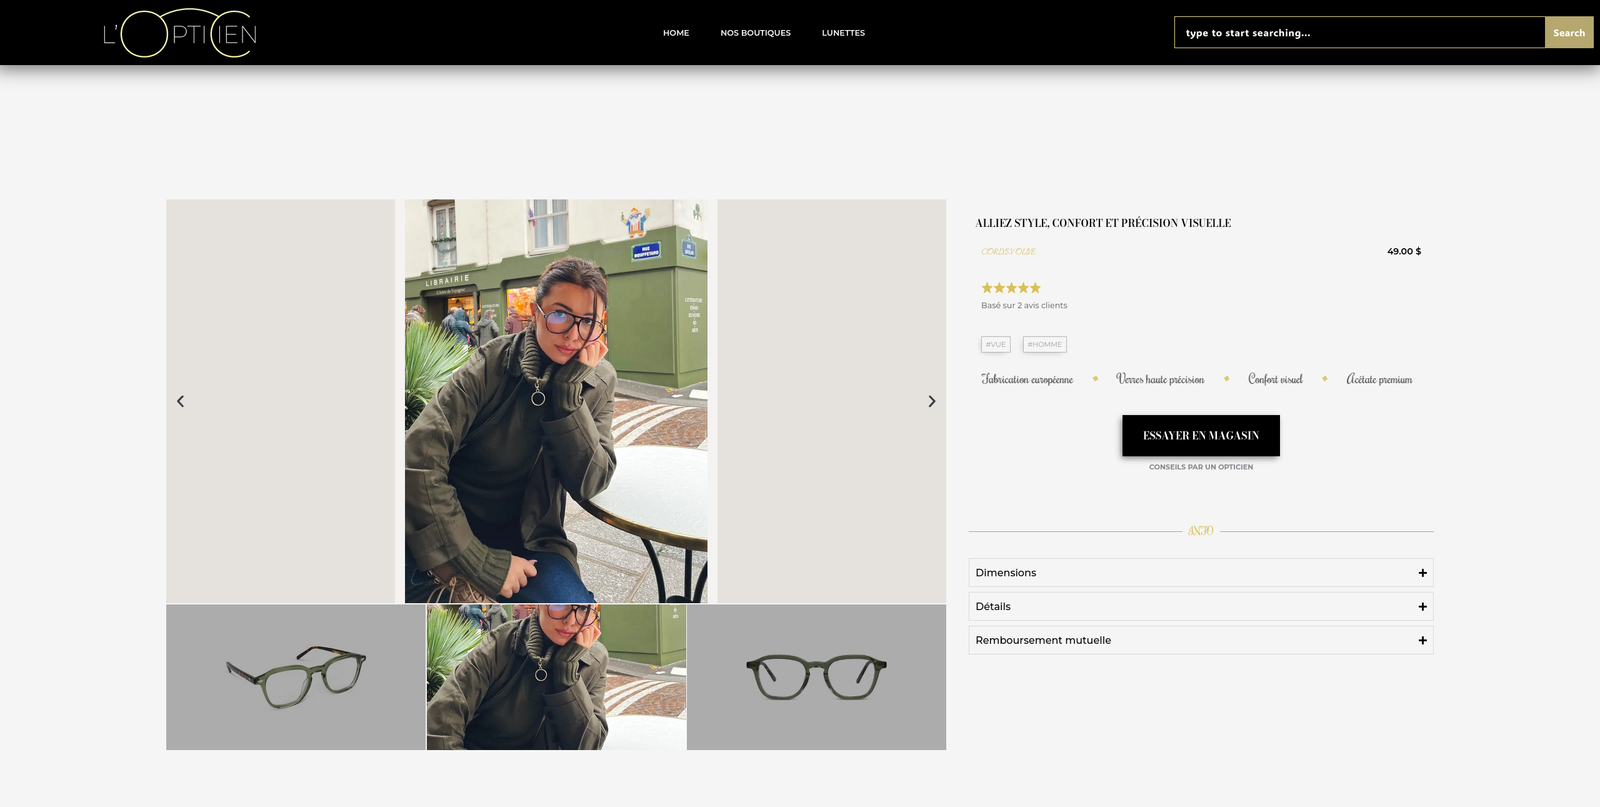Click 'CONSEILS PAR UN OPTICIEN' caption
The height and width of the screenshot is (807, 1600).
click(x=1201, y=467)
